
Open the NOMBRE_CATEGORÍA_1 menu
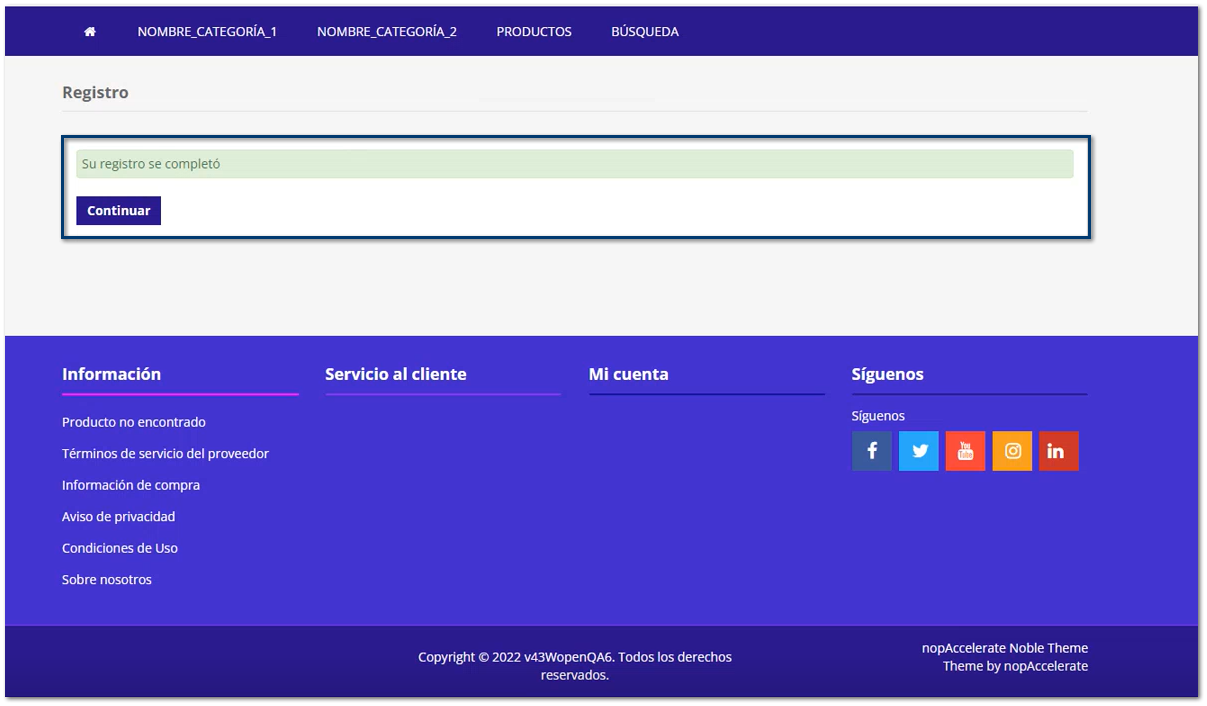click(x=208, y=31)
